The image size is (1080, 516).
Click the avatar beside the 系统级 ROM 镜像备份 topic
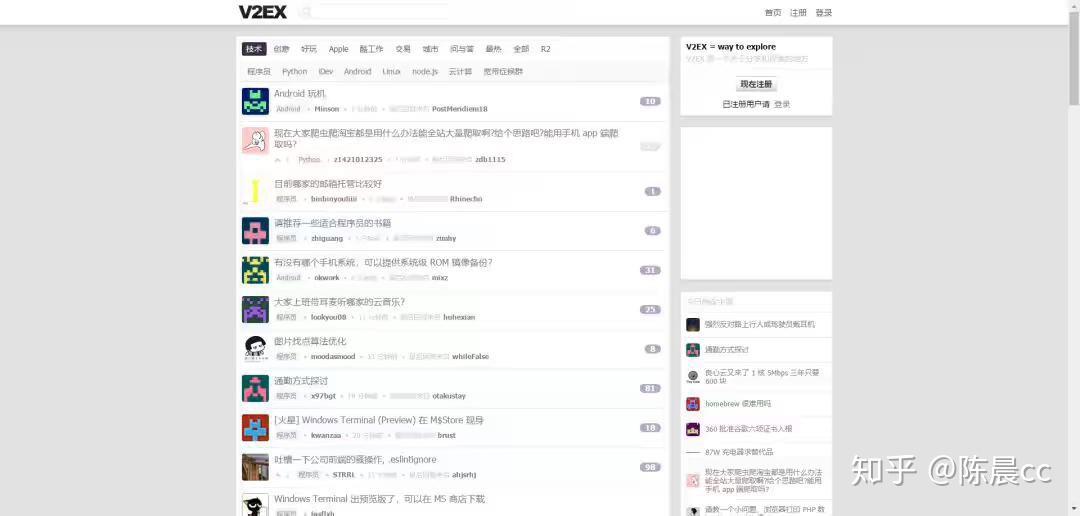click(x=256, y=270)
